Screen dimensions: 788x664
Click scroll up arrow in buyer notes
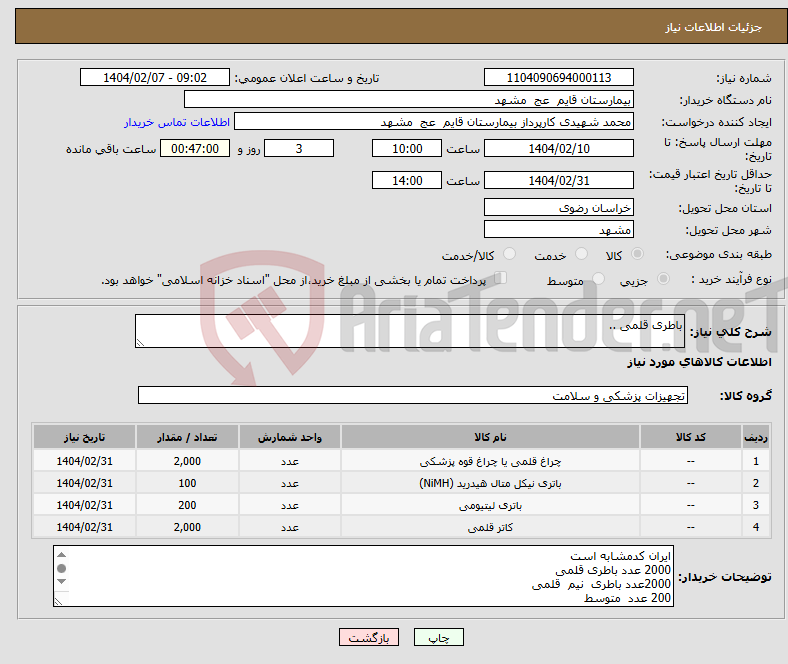(x=61, y=555)
